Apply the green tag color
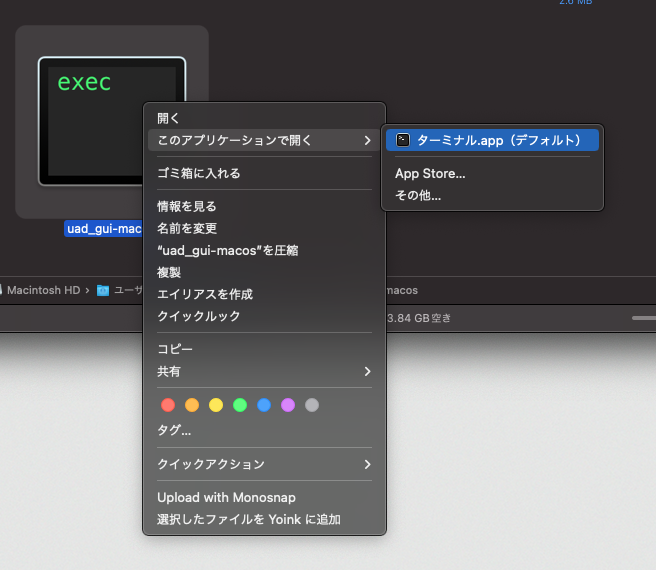The image size is (656, 570). click(x=240, y=405)
